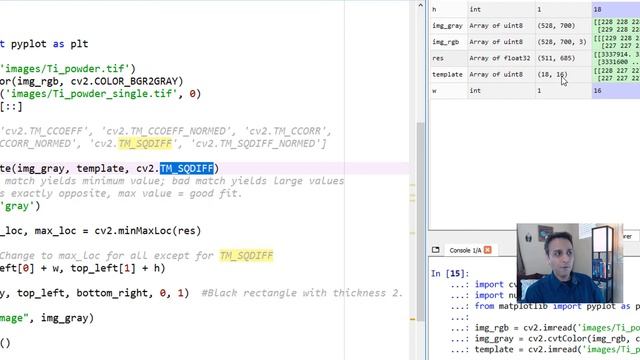Click the 'pyplot as plt' import line
The width and height of the screenshot is (640, 360).
pyautogui.click(x=49, y=44)
